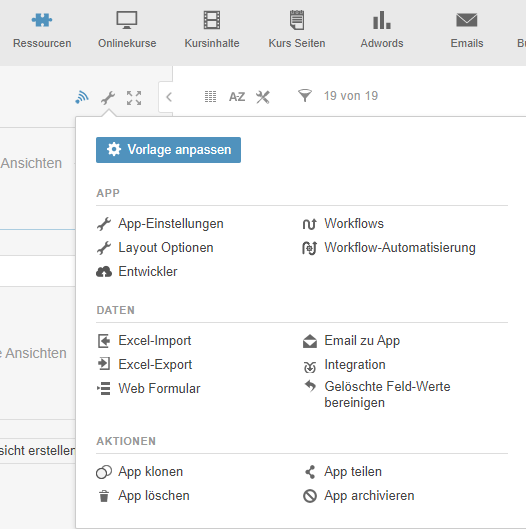The width and height of the screenshot is (526, 529).
Task: Click the Onlinekurse label
Action: point(127,43)
